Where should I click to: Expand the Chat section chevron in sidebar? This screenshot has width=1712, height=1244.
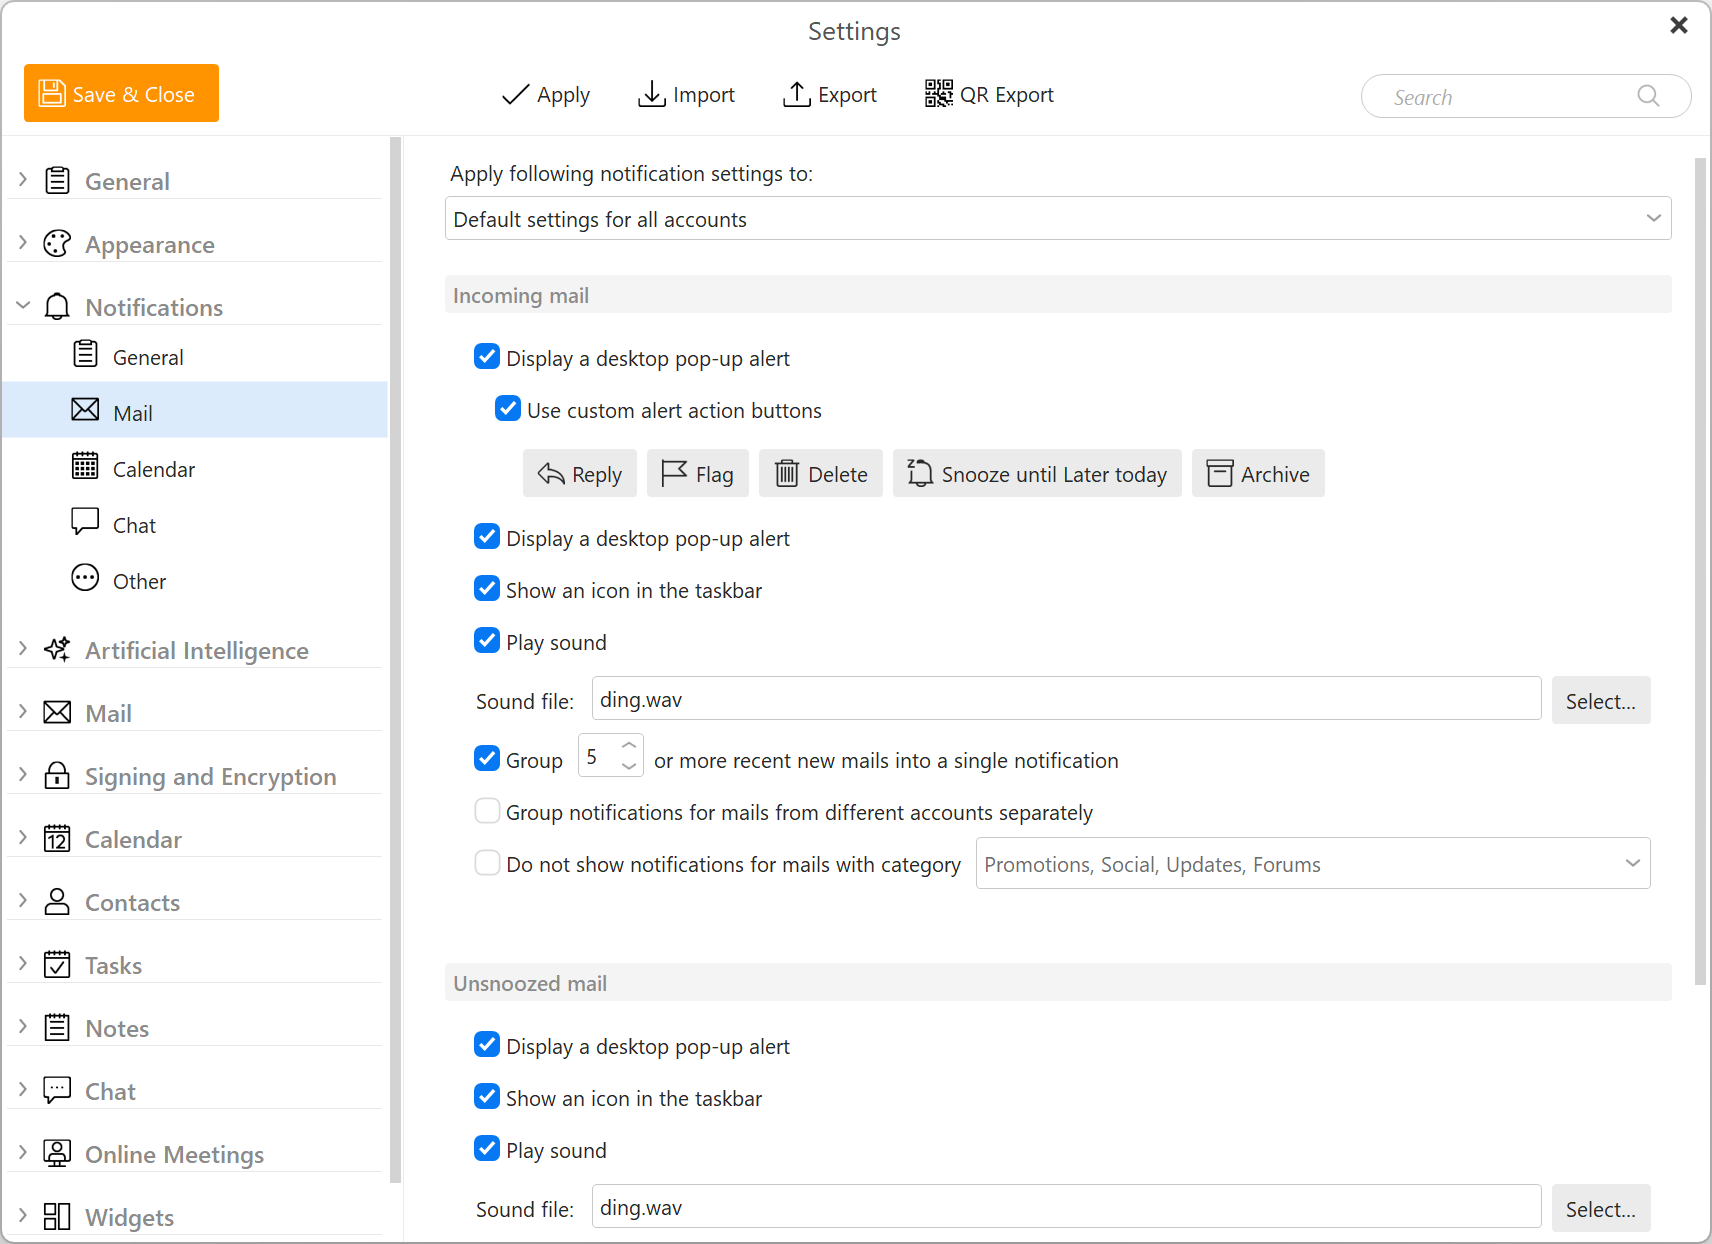(x=23, y=1090)
